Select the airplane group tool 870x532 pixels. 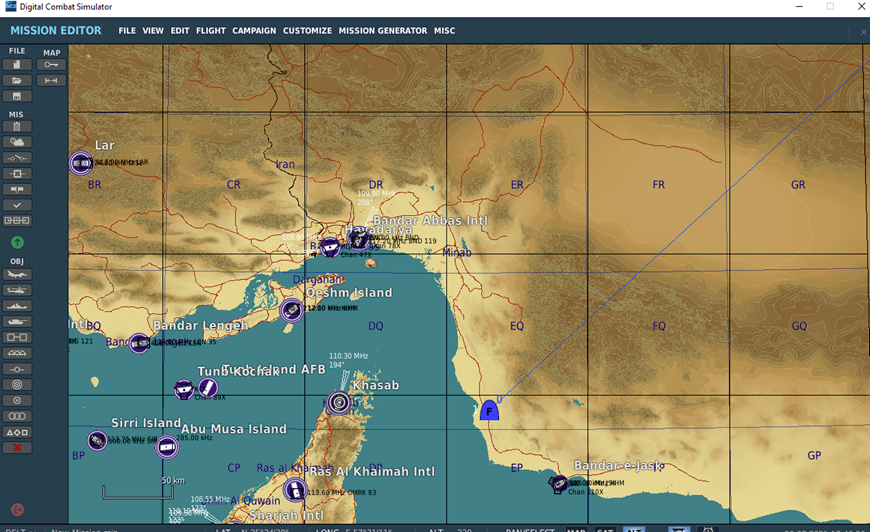(x=17, y=275)
